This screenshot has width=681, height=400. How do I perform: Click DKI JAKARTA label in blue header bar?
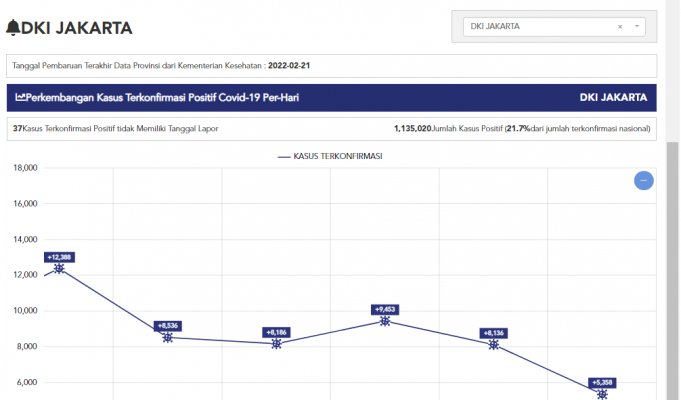pyautogui.click(x=614, y=98)
